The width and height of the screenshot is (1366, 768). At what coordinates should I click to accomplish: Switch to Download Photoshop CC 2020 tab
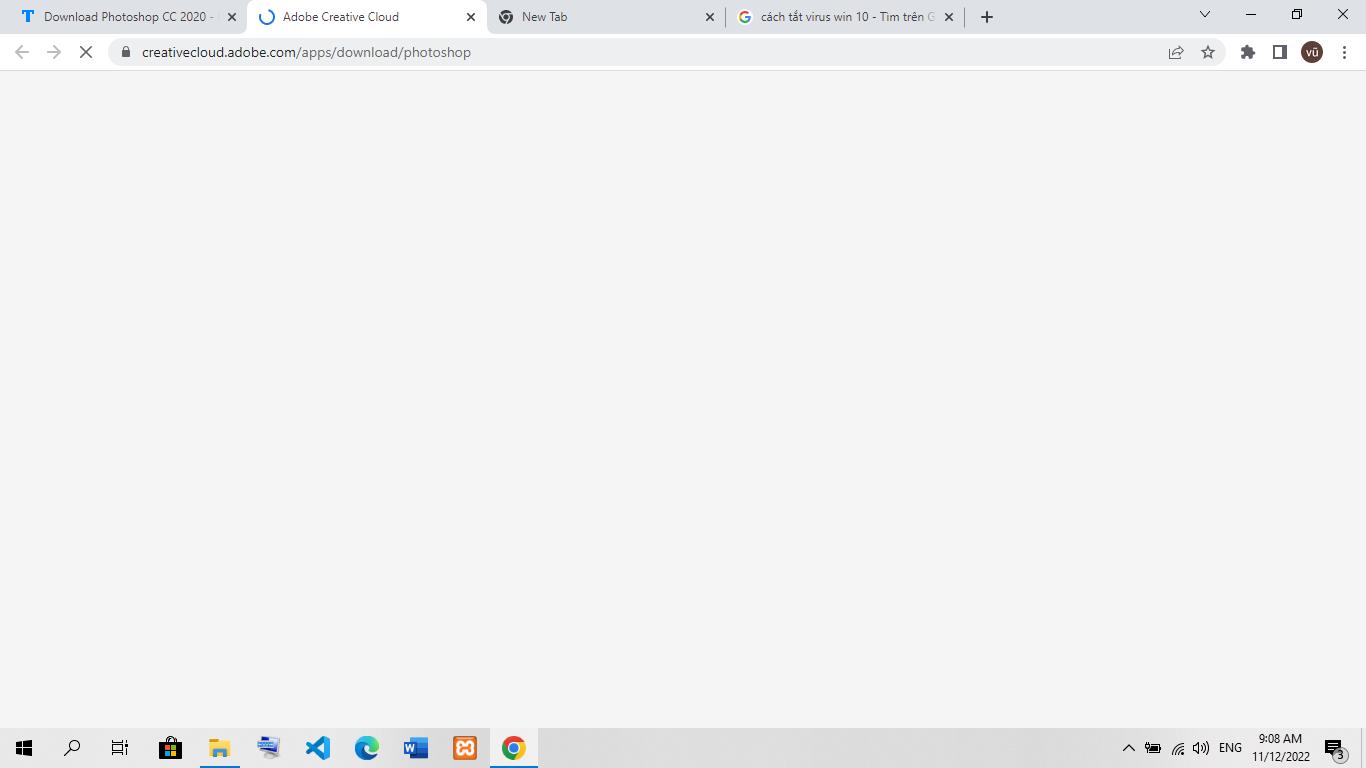tap(124, 17)
